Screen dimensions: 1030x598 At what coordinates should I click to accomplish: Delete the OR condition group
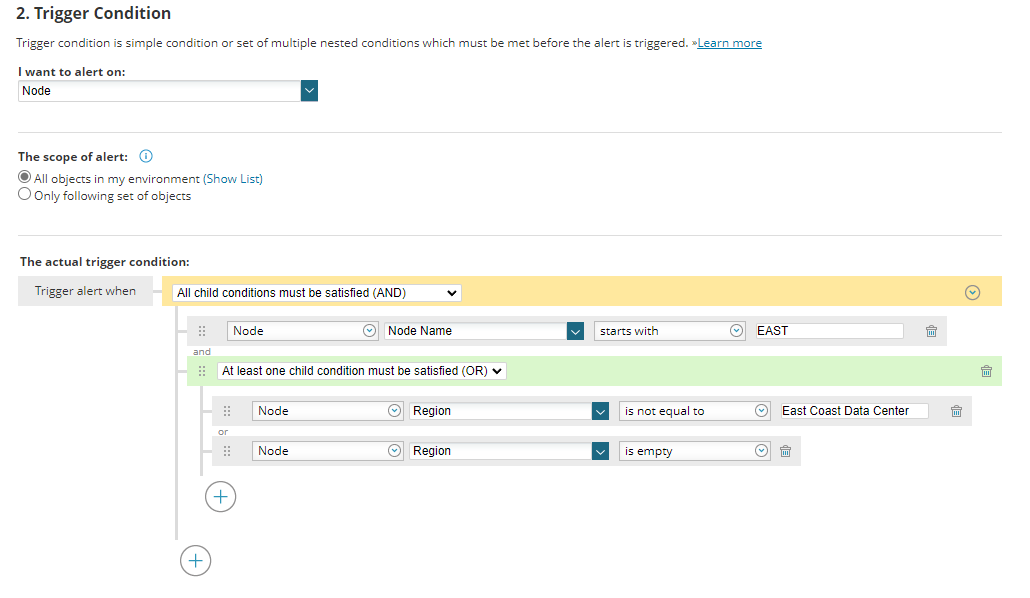pos(986,371)
